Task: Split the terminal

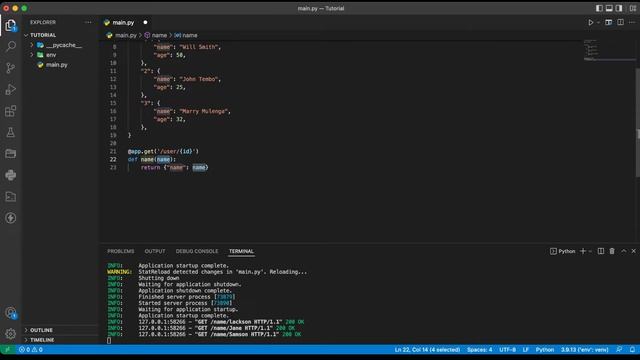Action: (x=601, y=251)
